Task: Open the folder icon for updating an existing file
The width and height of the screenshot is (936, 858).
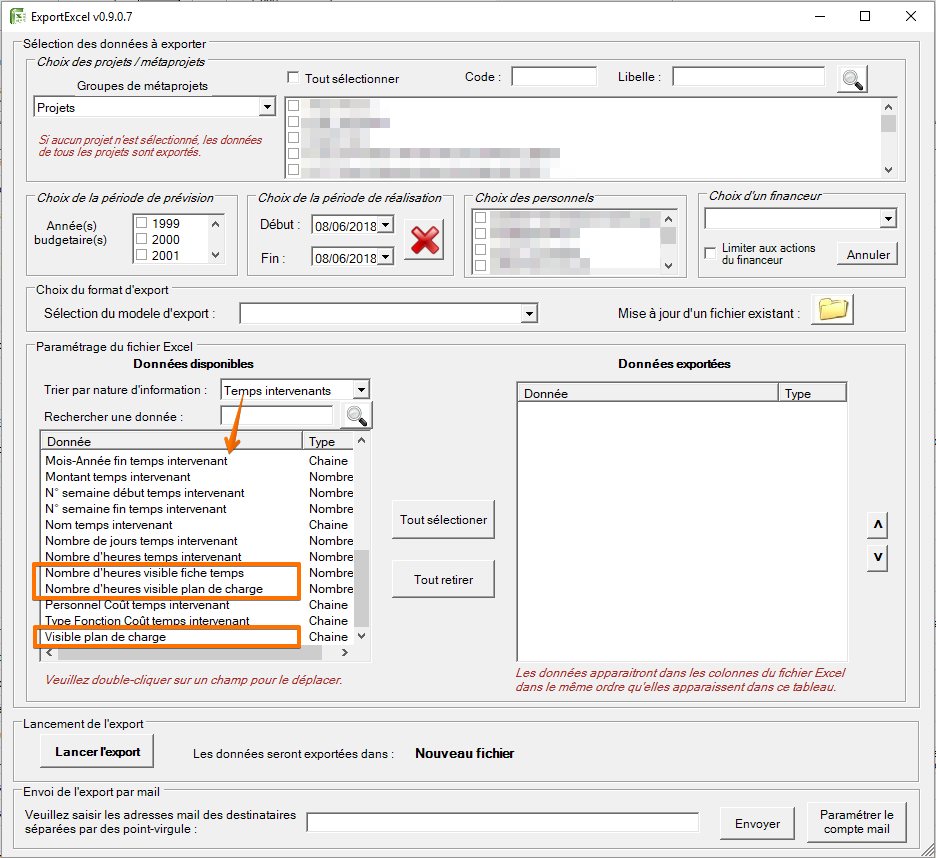Action: 834,310
